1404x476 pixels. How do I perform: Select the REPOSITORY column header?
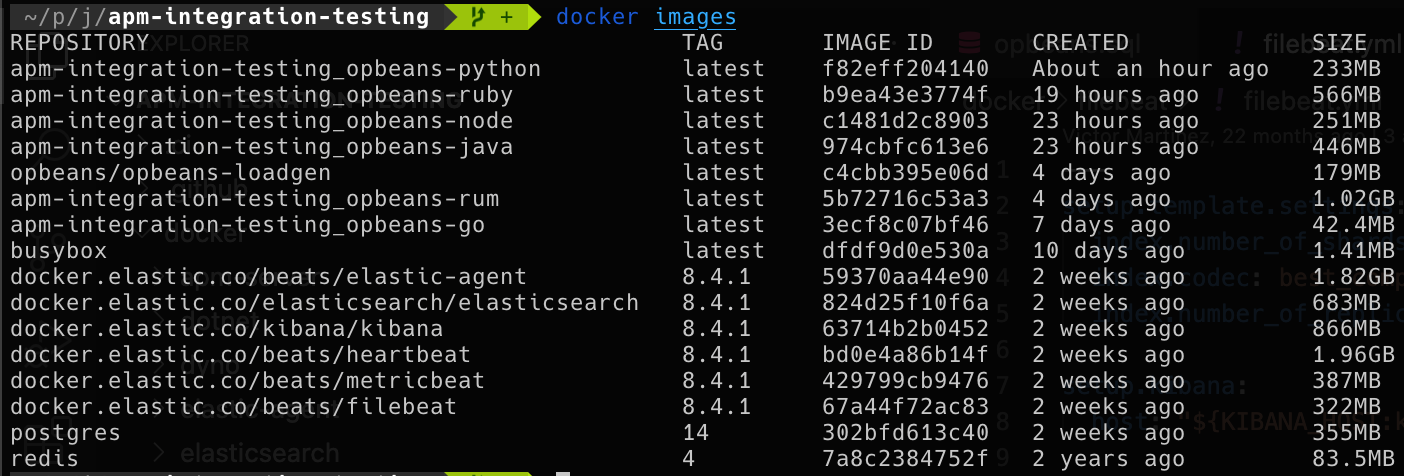79,43
